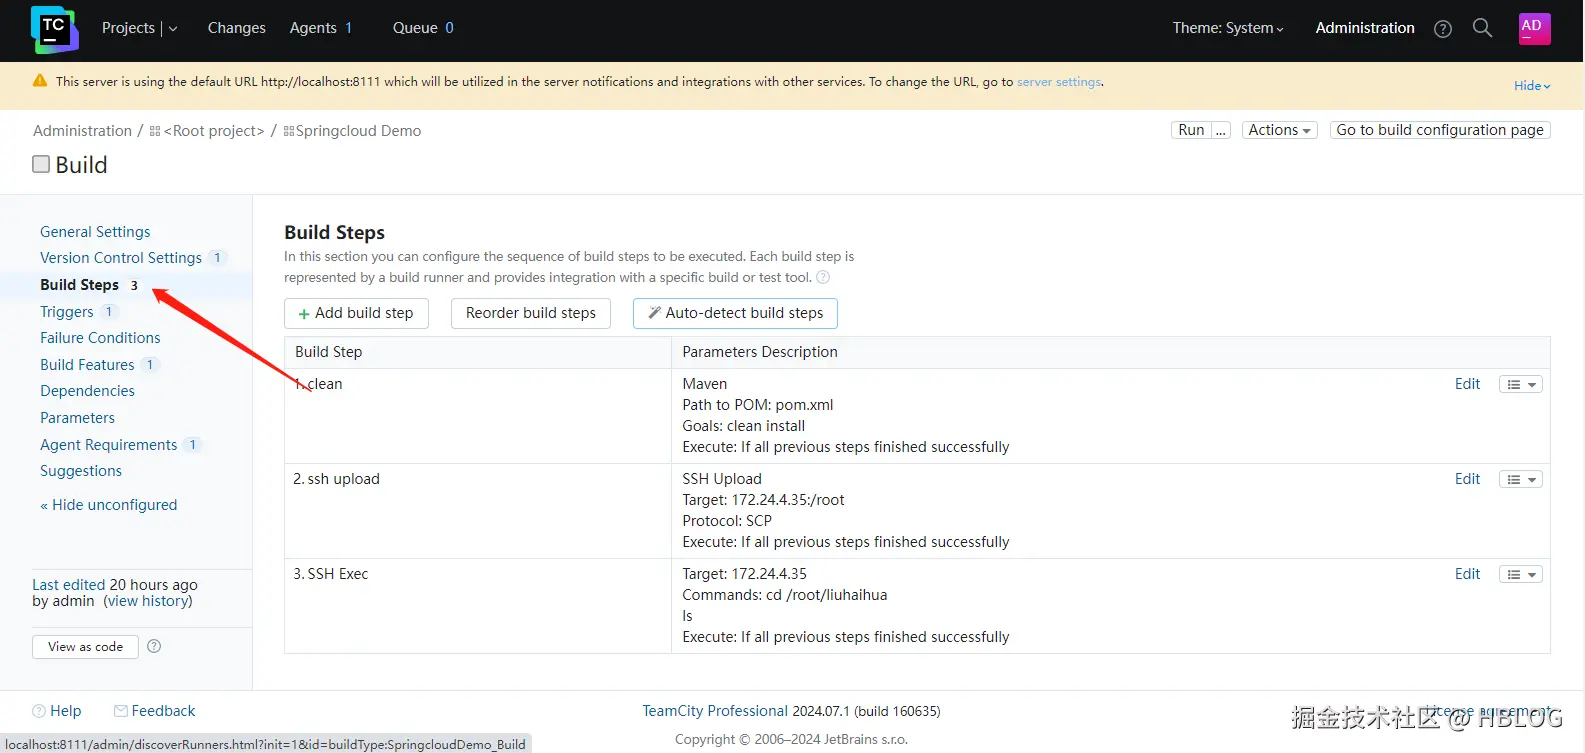
Task: Click the Run button ellipsis for custom build
Action: pos(1220,130)
